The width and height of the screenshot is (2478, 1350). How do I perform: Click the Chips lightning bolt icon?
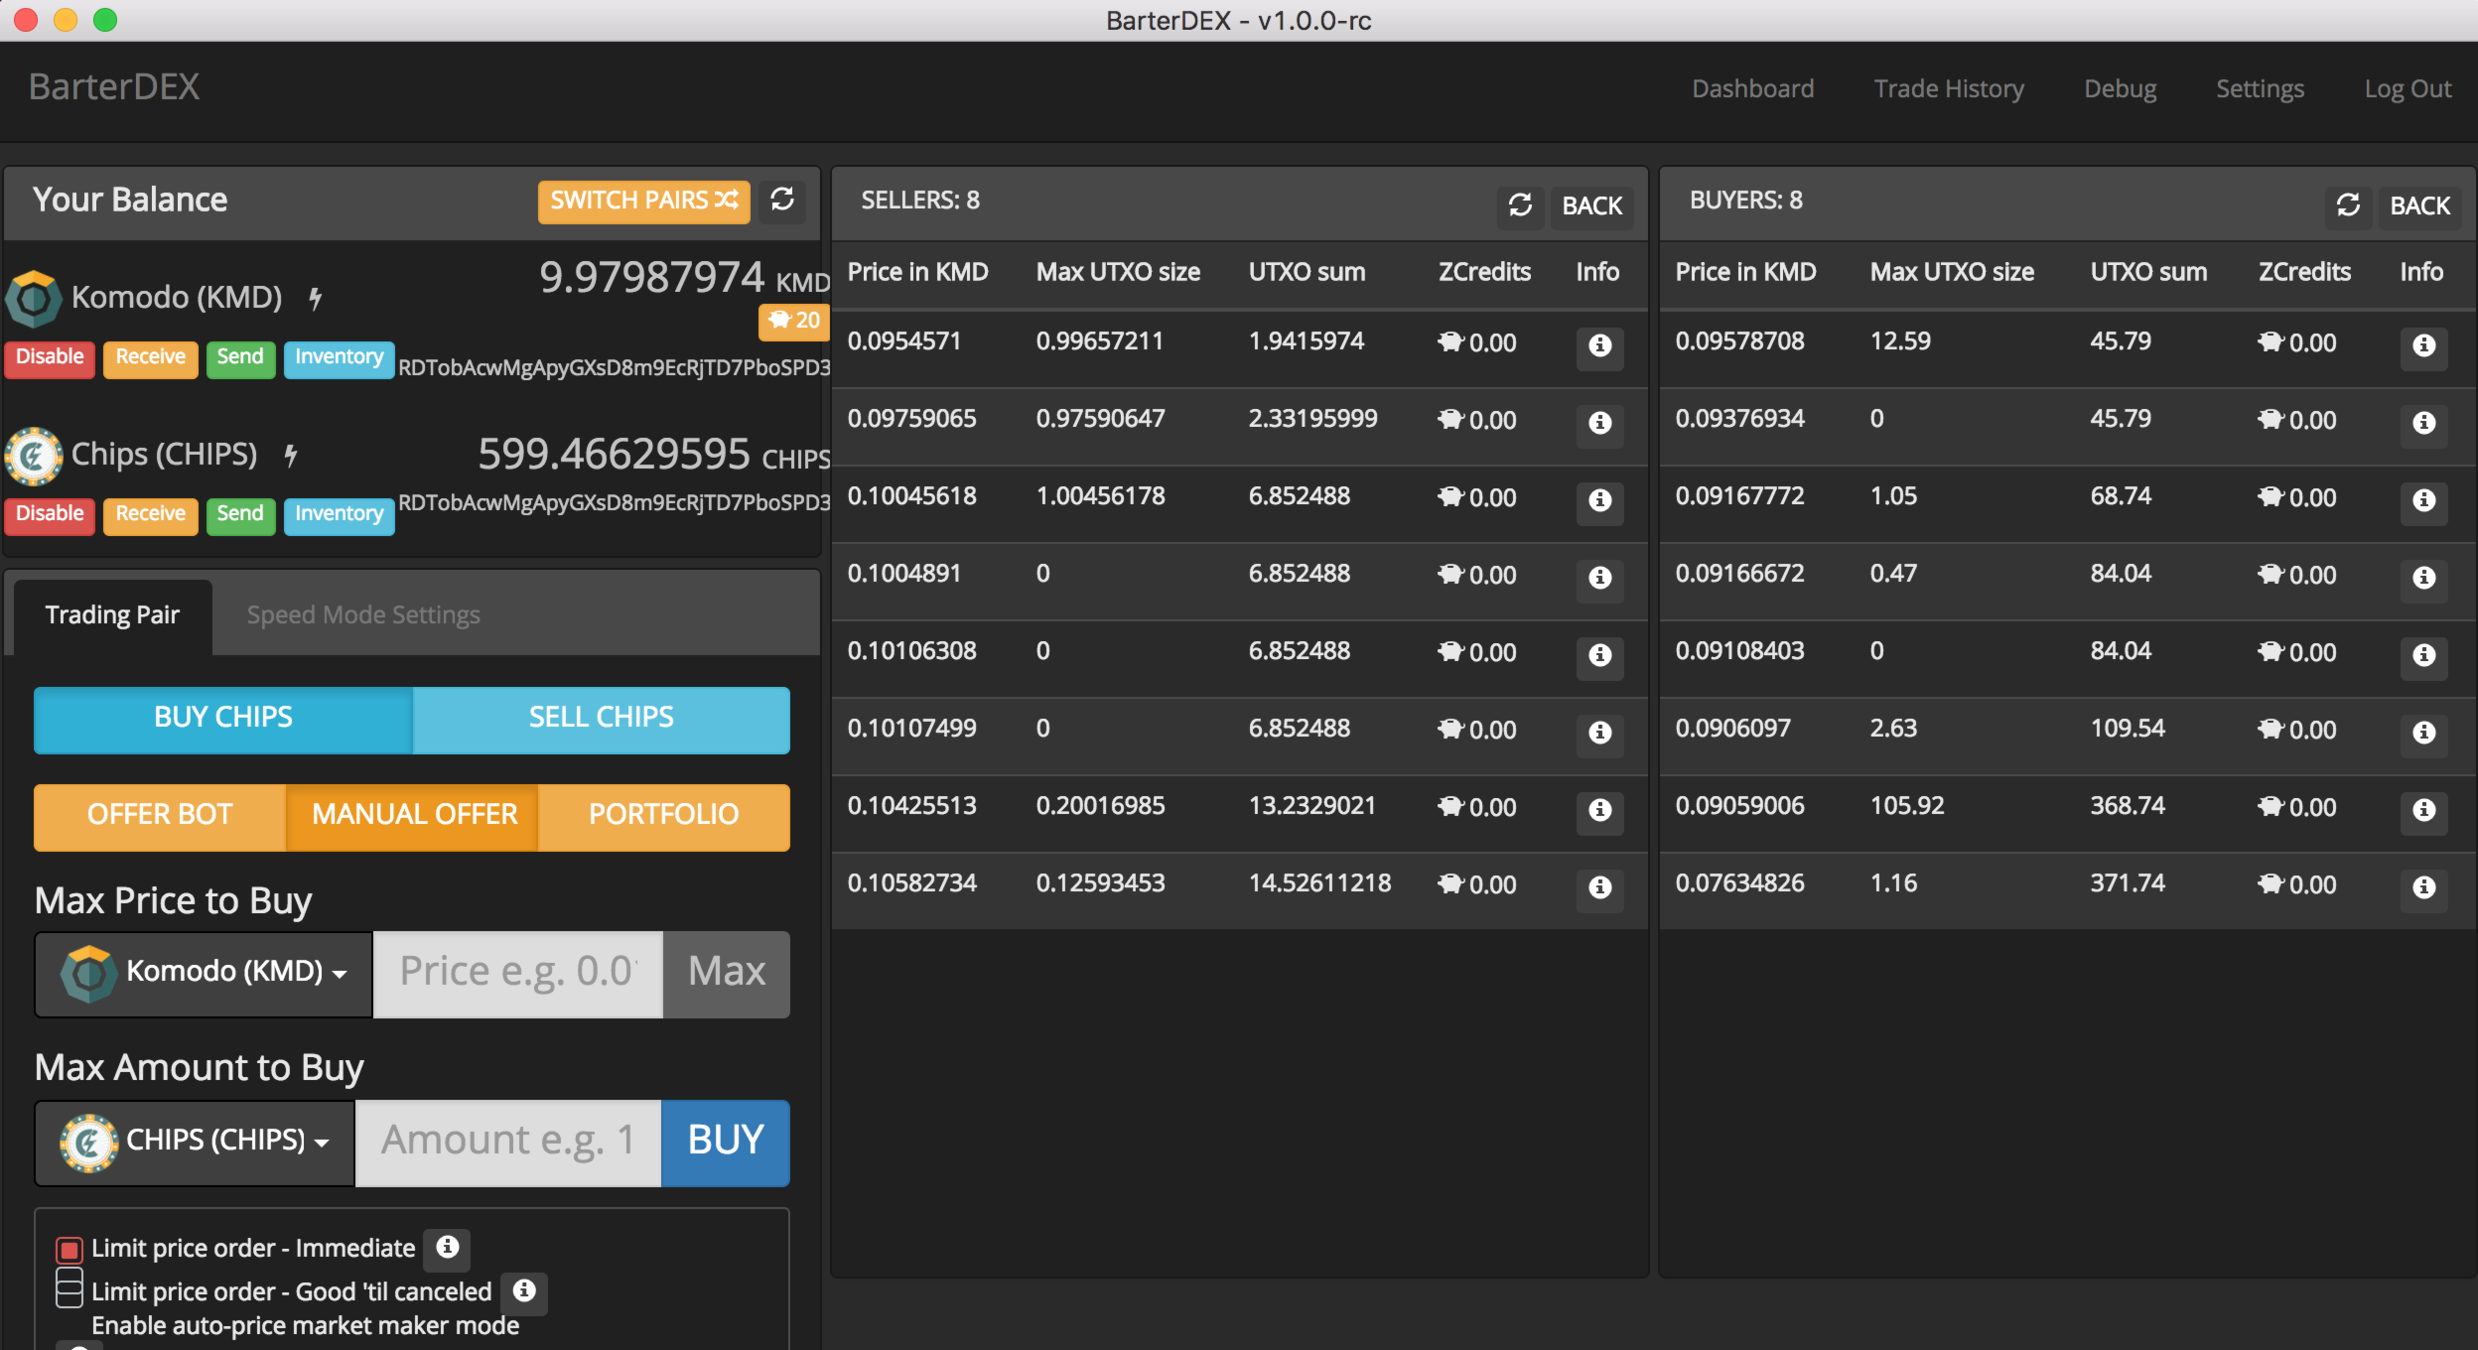[x=291, y=455]
